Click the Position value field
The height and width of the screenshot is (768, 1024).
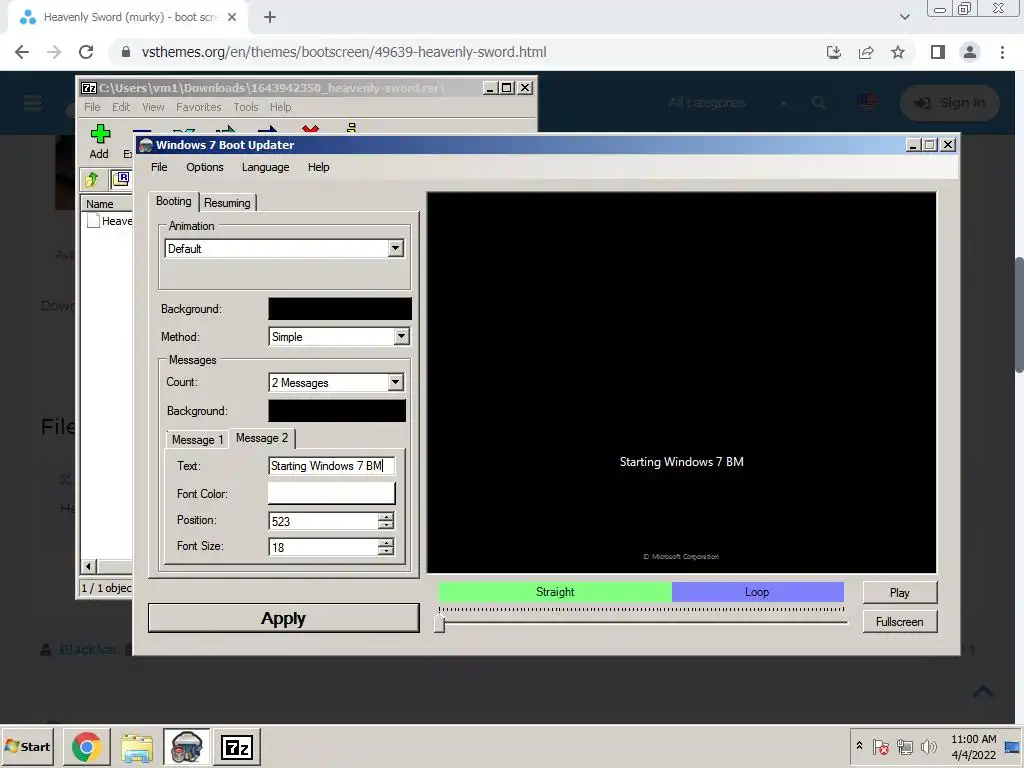[323, 521]
